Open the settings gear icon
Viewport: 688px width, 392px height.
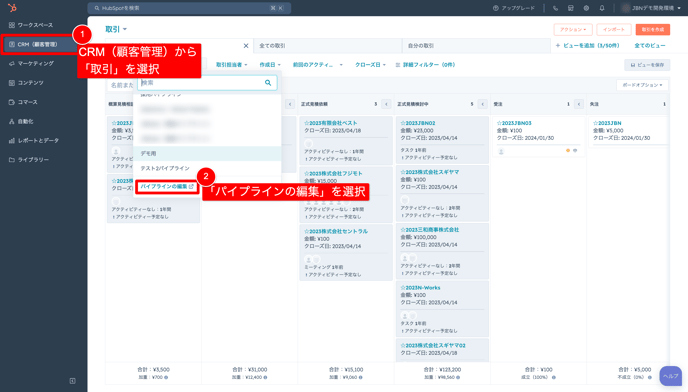tap(586, 8)
